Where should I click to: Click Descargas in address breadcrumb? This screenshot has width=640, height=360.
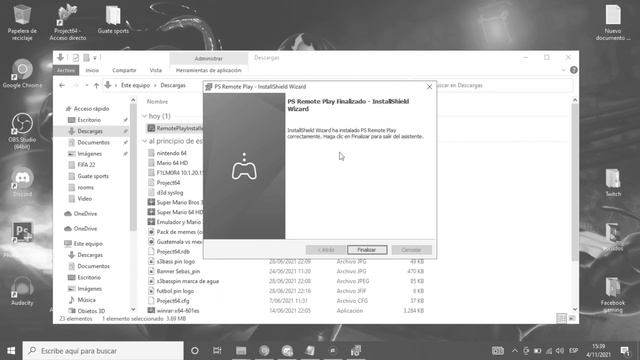tap(173, 85)
